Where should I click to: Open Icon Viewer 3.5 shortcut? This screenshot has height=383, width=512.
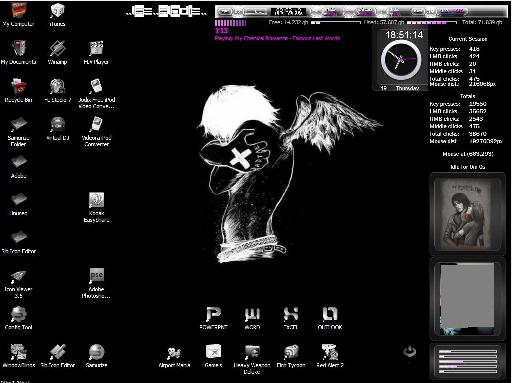[18, 283]
